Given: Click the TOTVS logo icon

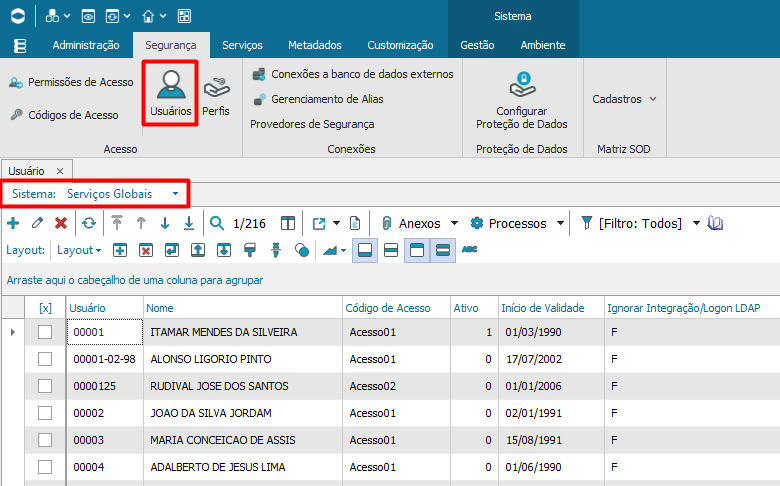Looking at the screenshot, I should pyautogui.click(x=18, y=16).
